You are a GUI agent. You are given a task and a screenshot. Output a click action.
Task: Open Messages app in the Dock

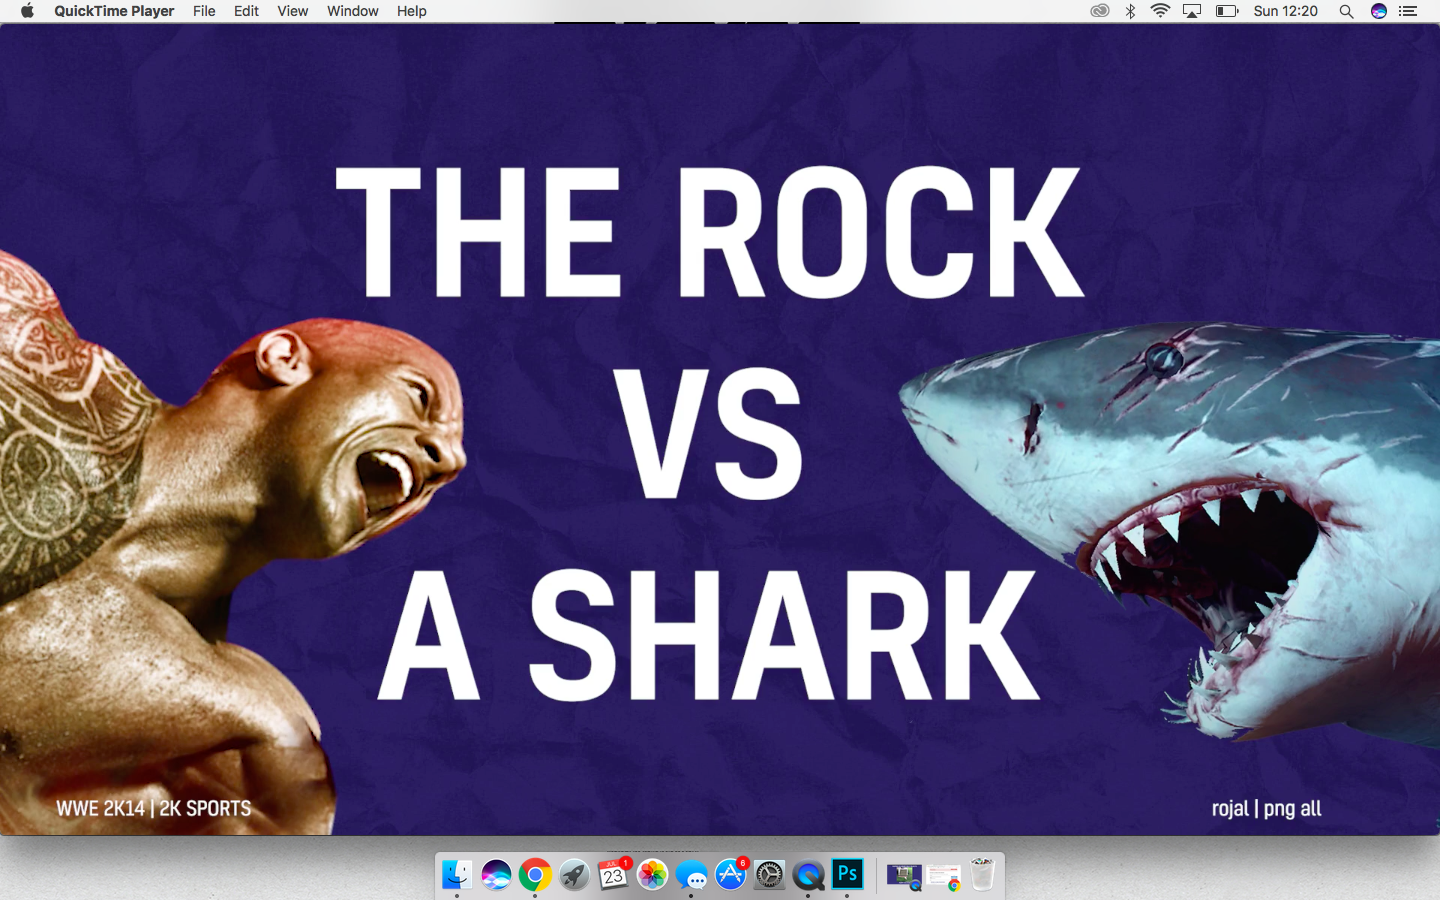click(x=691, y=876)
